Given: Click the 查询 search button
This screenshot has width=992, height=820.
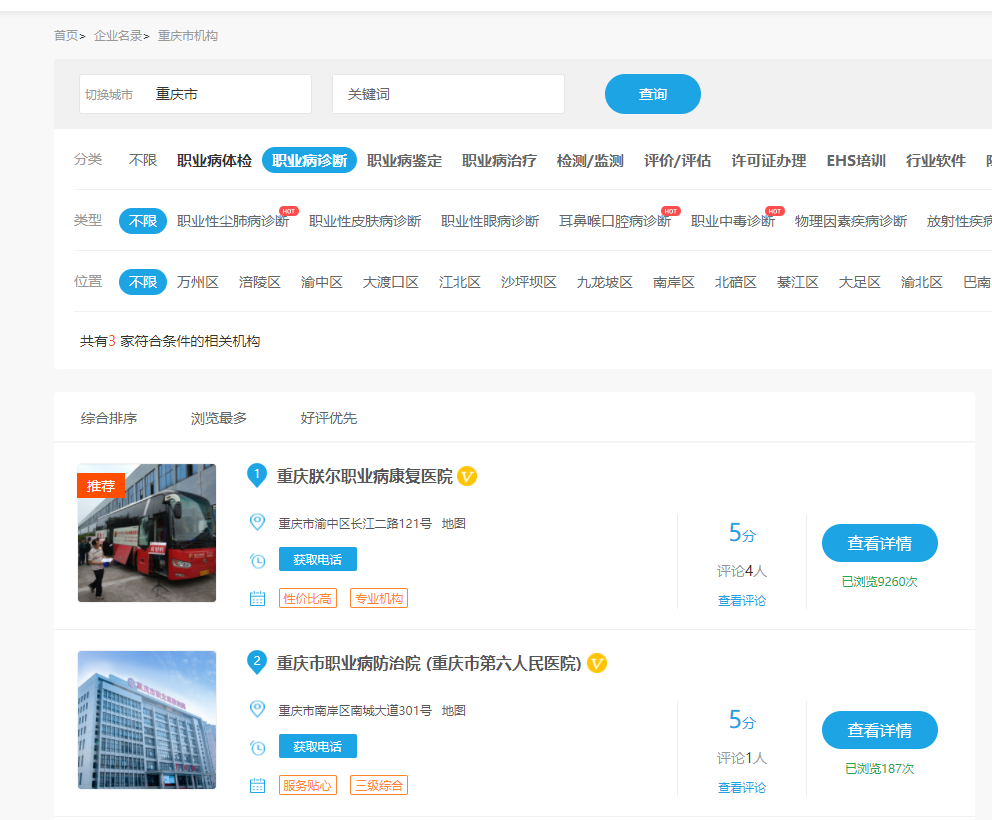Looking at the screenshot, I should coord(653,94).
